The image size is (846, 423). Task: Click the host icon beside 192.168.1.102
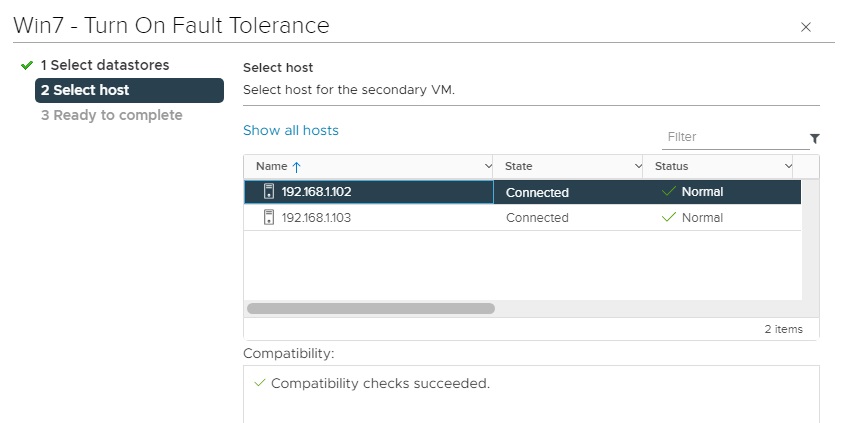(268, 192)
